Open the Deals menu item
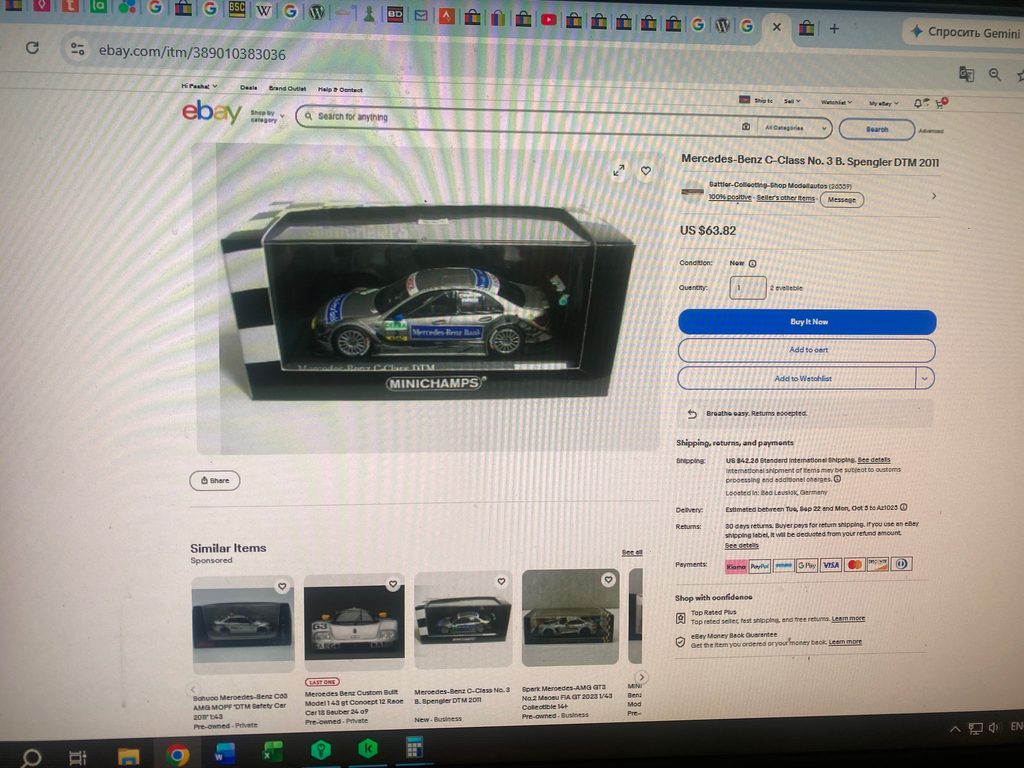 click(248, 88)
